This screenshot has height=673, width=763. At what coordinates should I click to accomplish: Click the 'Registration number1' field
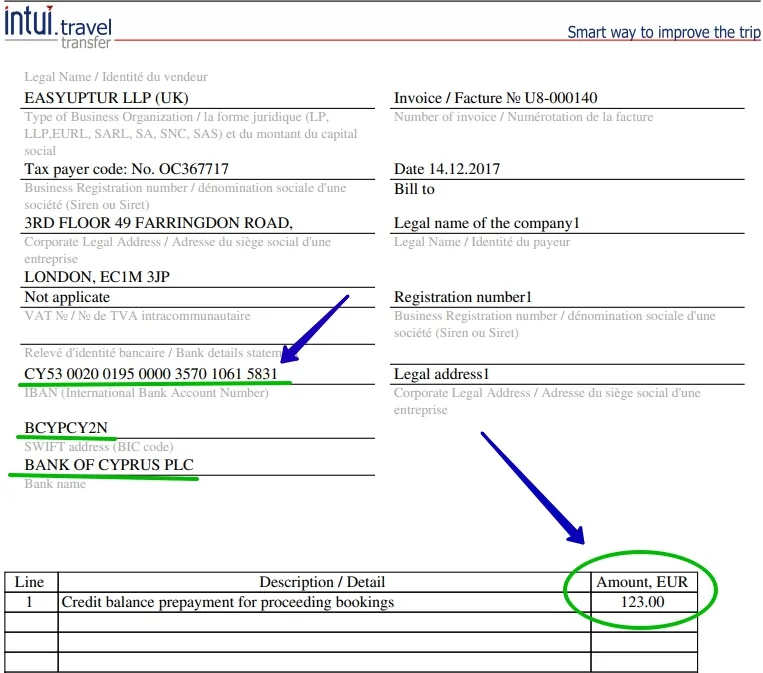463,297
